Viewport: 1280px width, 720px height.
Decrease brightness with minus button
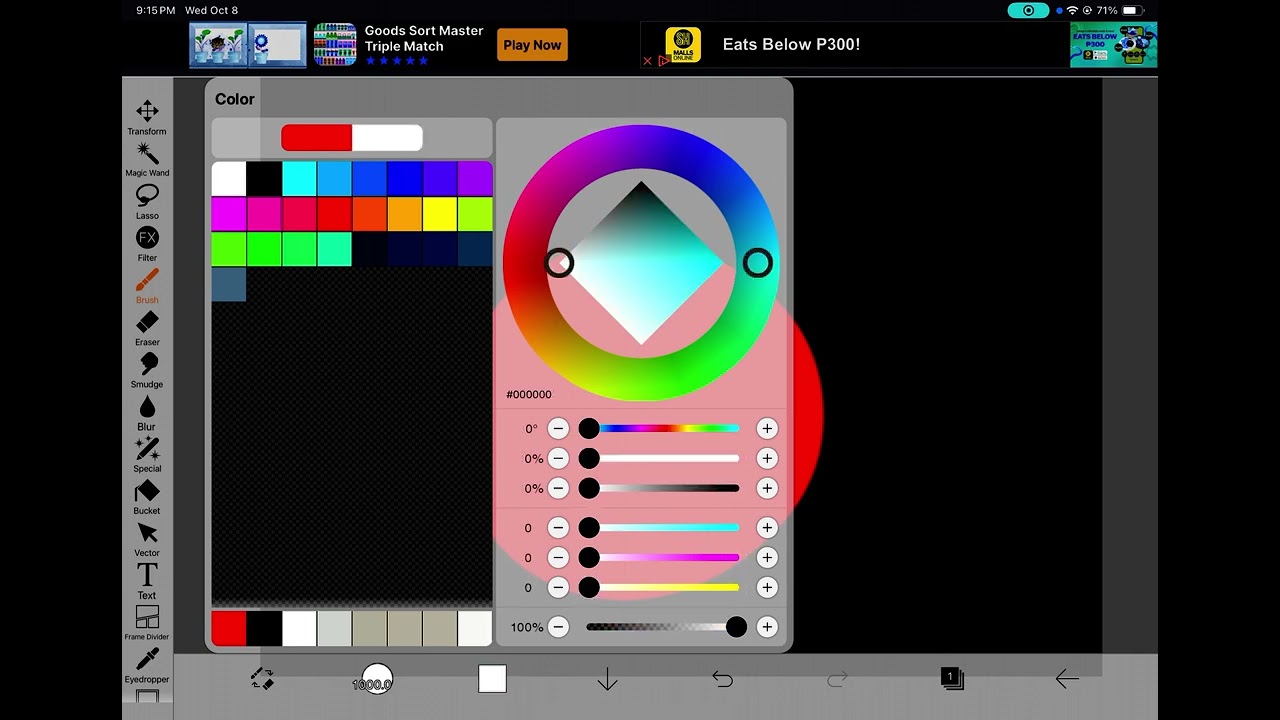[x=559, y=488]
